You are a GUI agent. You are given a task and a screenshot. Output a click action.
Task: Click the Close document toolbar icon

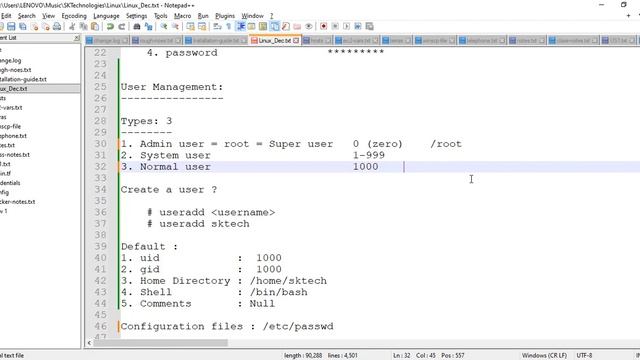pyautogui.click(x=34, y=27)
